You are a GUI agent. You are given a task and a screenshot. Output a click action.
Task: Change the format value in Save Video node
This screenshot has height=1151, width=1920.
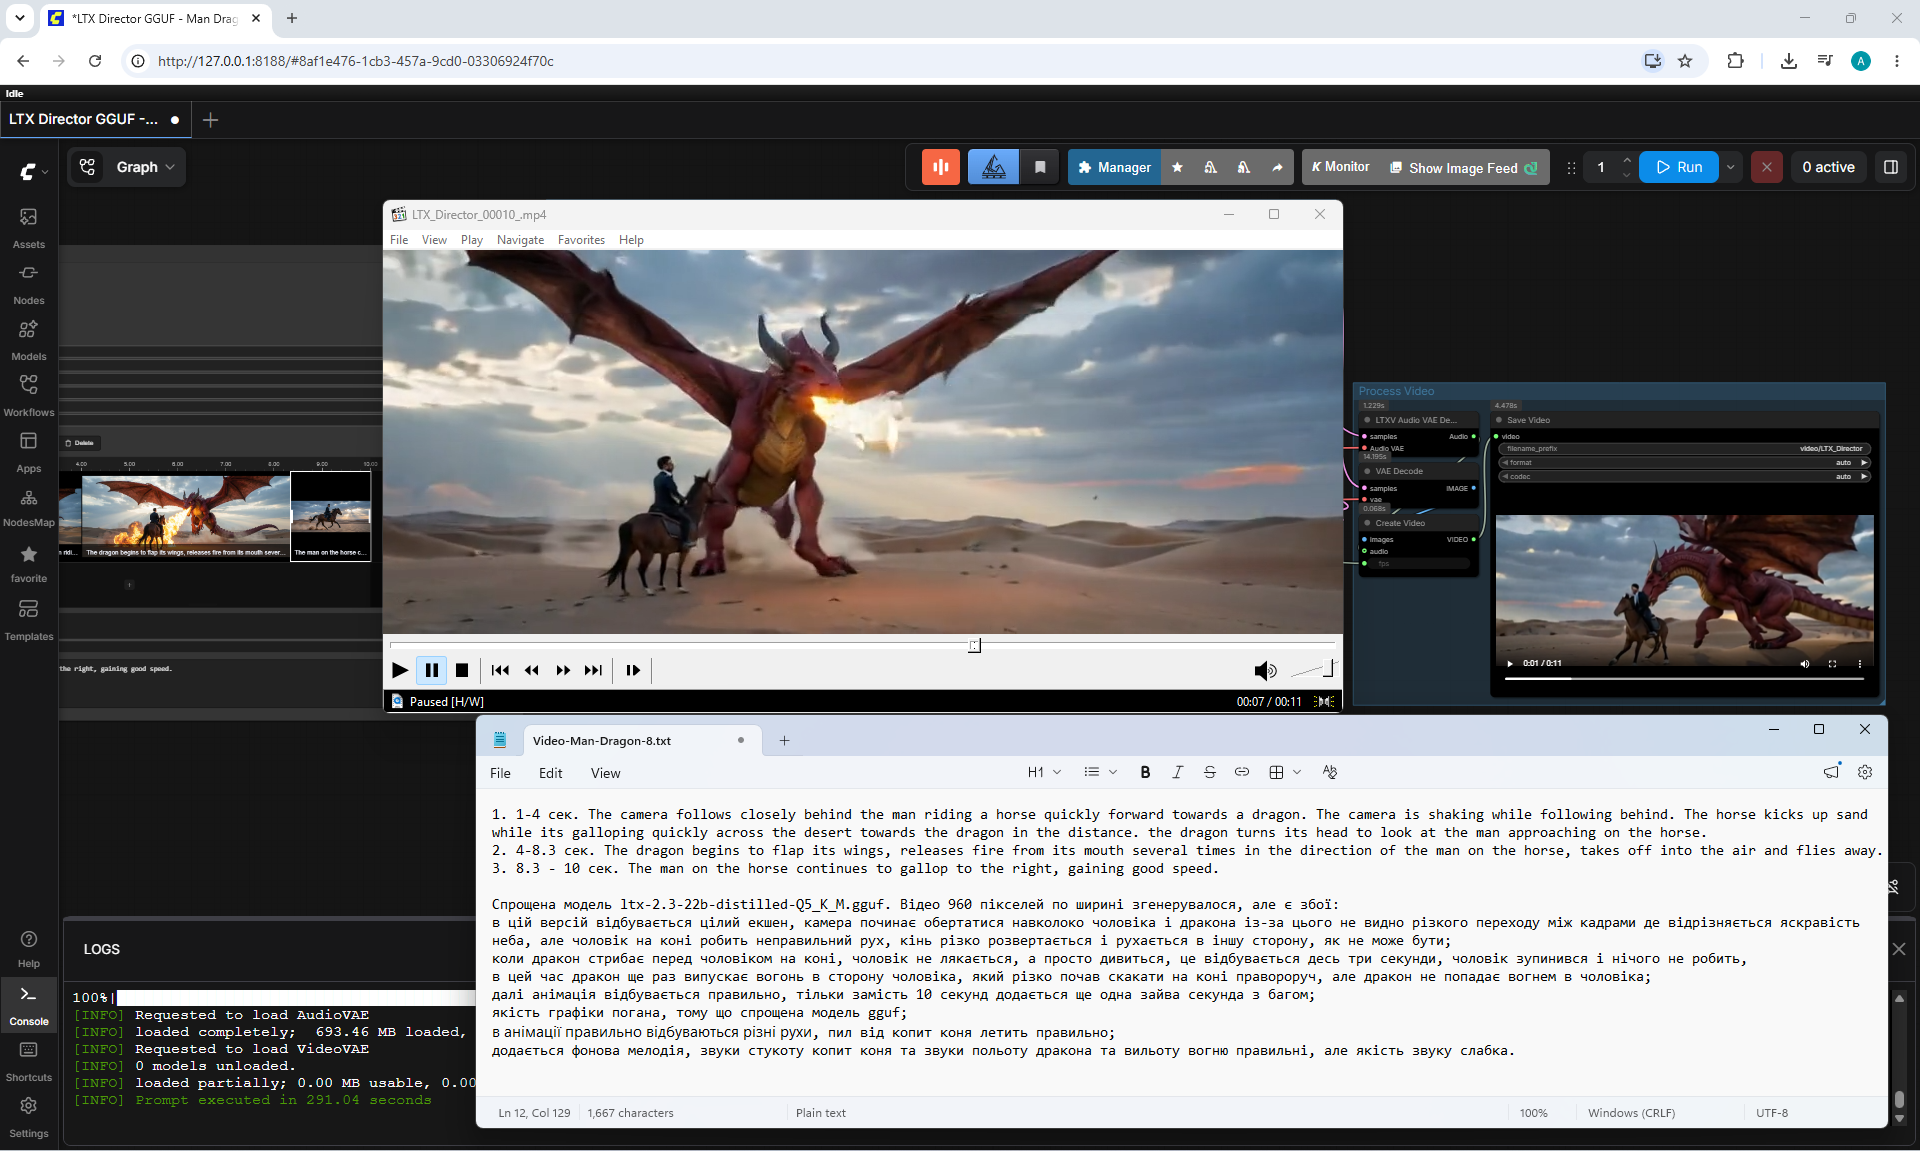click(x=1684, y=463)
